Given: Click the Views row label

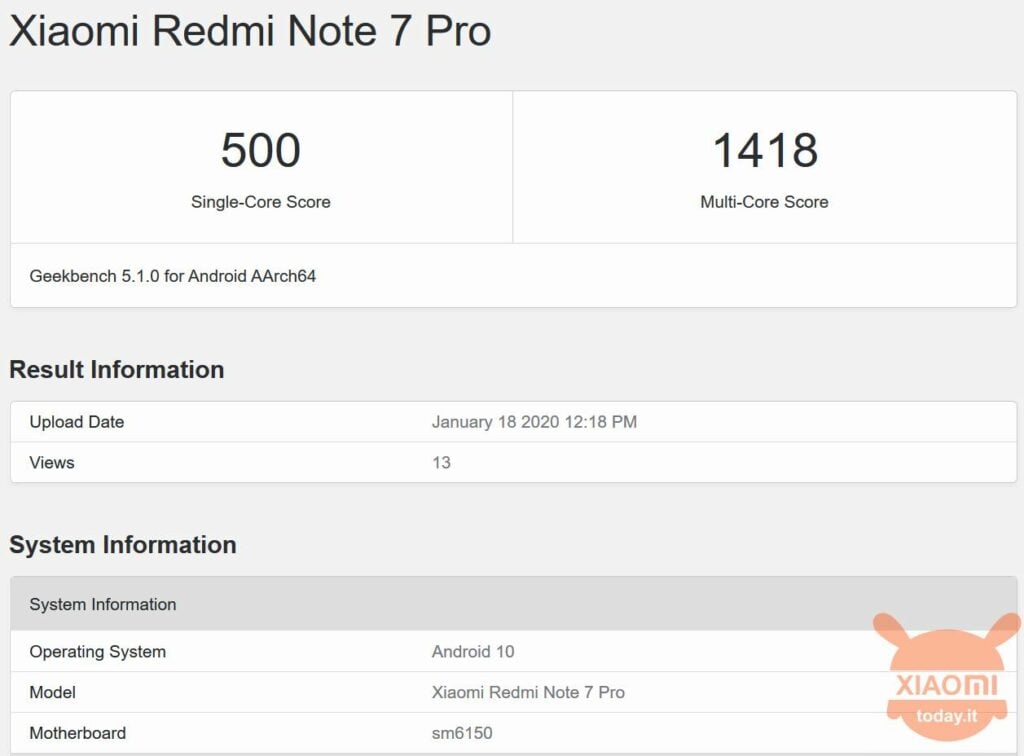Looking at the screenshot, I should click(x=52, y=462).
